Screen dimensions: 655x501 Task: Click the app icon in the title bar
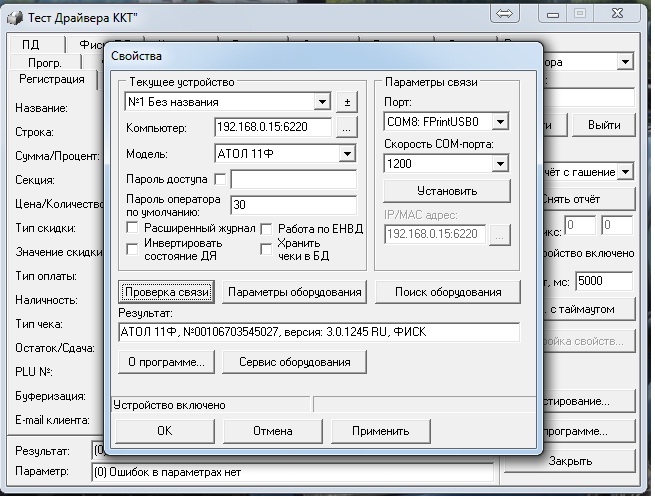click(x=14, y=18)
